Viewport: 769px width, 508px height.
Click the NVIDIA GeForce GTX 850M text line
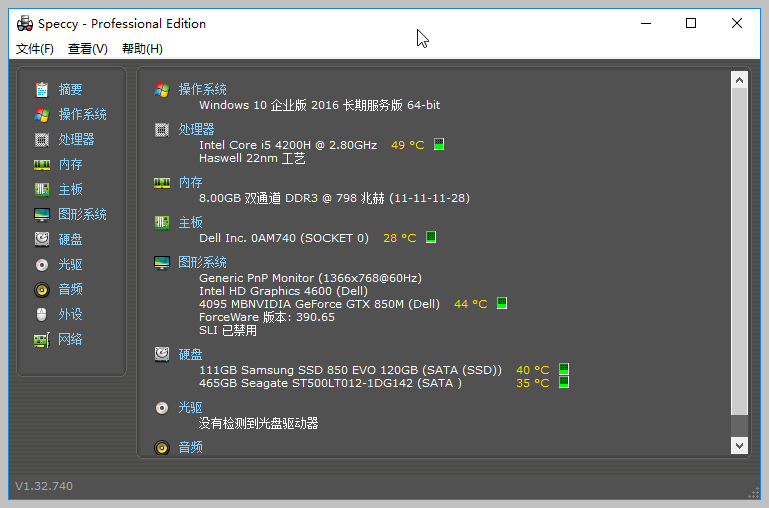[x=319, y=304]
